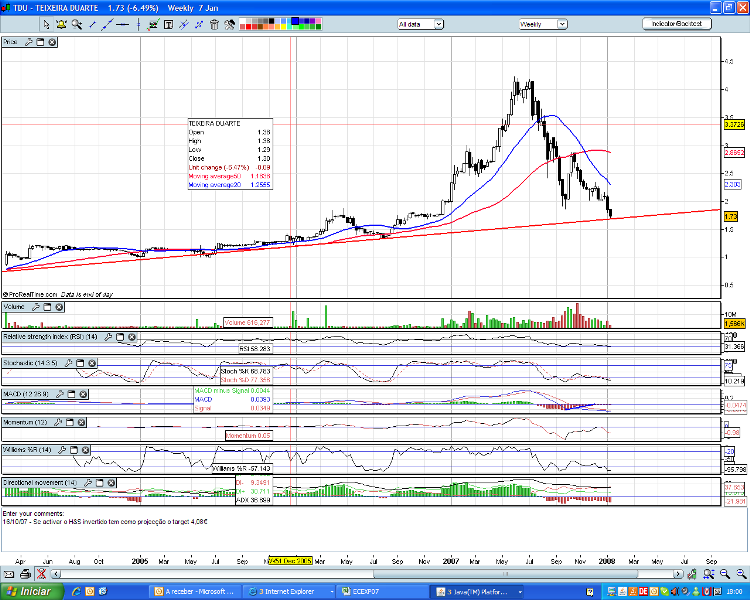Click the Williams %R panel window icon

click(74, 450)
